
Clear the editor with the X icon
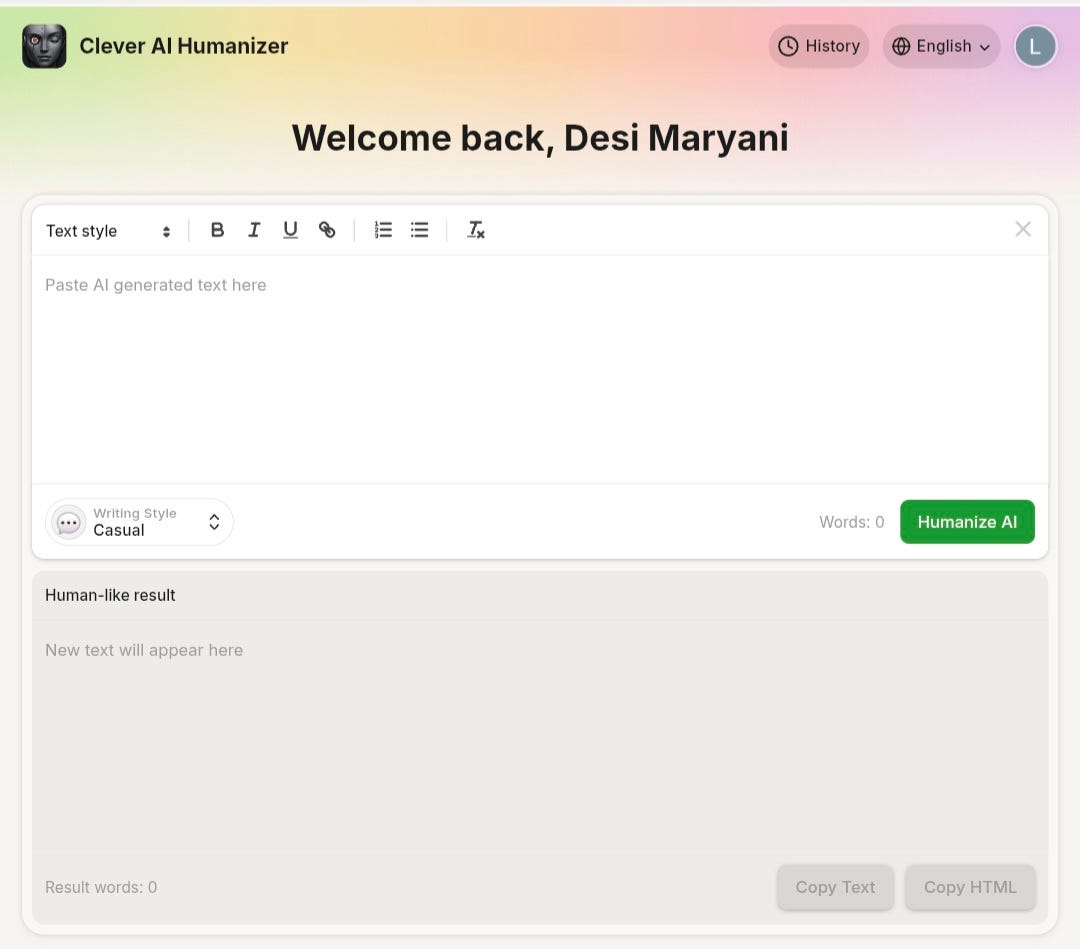pos(1023,229)
